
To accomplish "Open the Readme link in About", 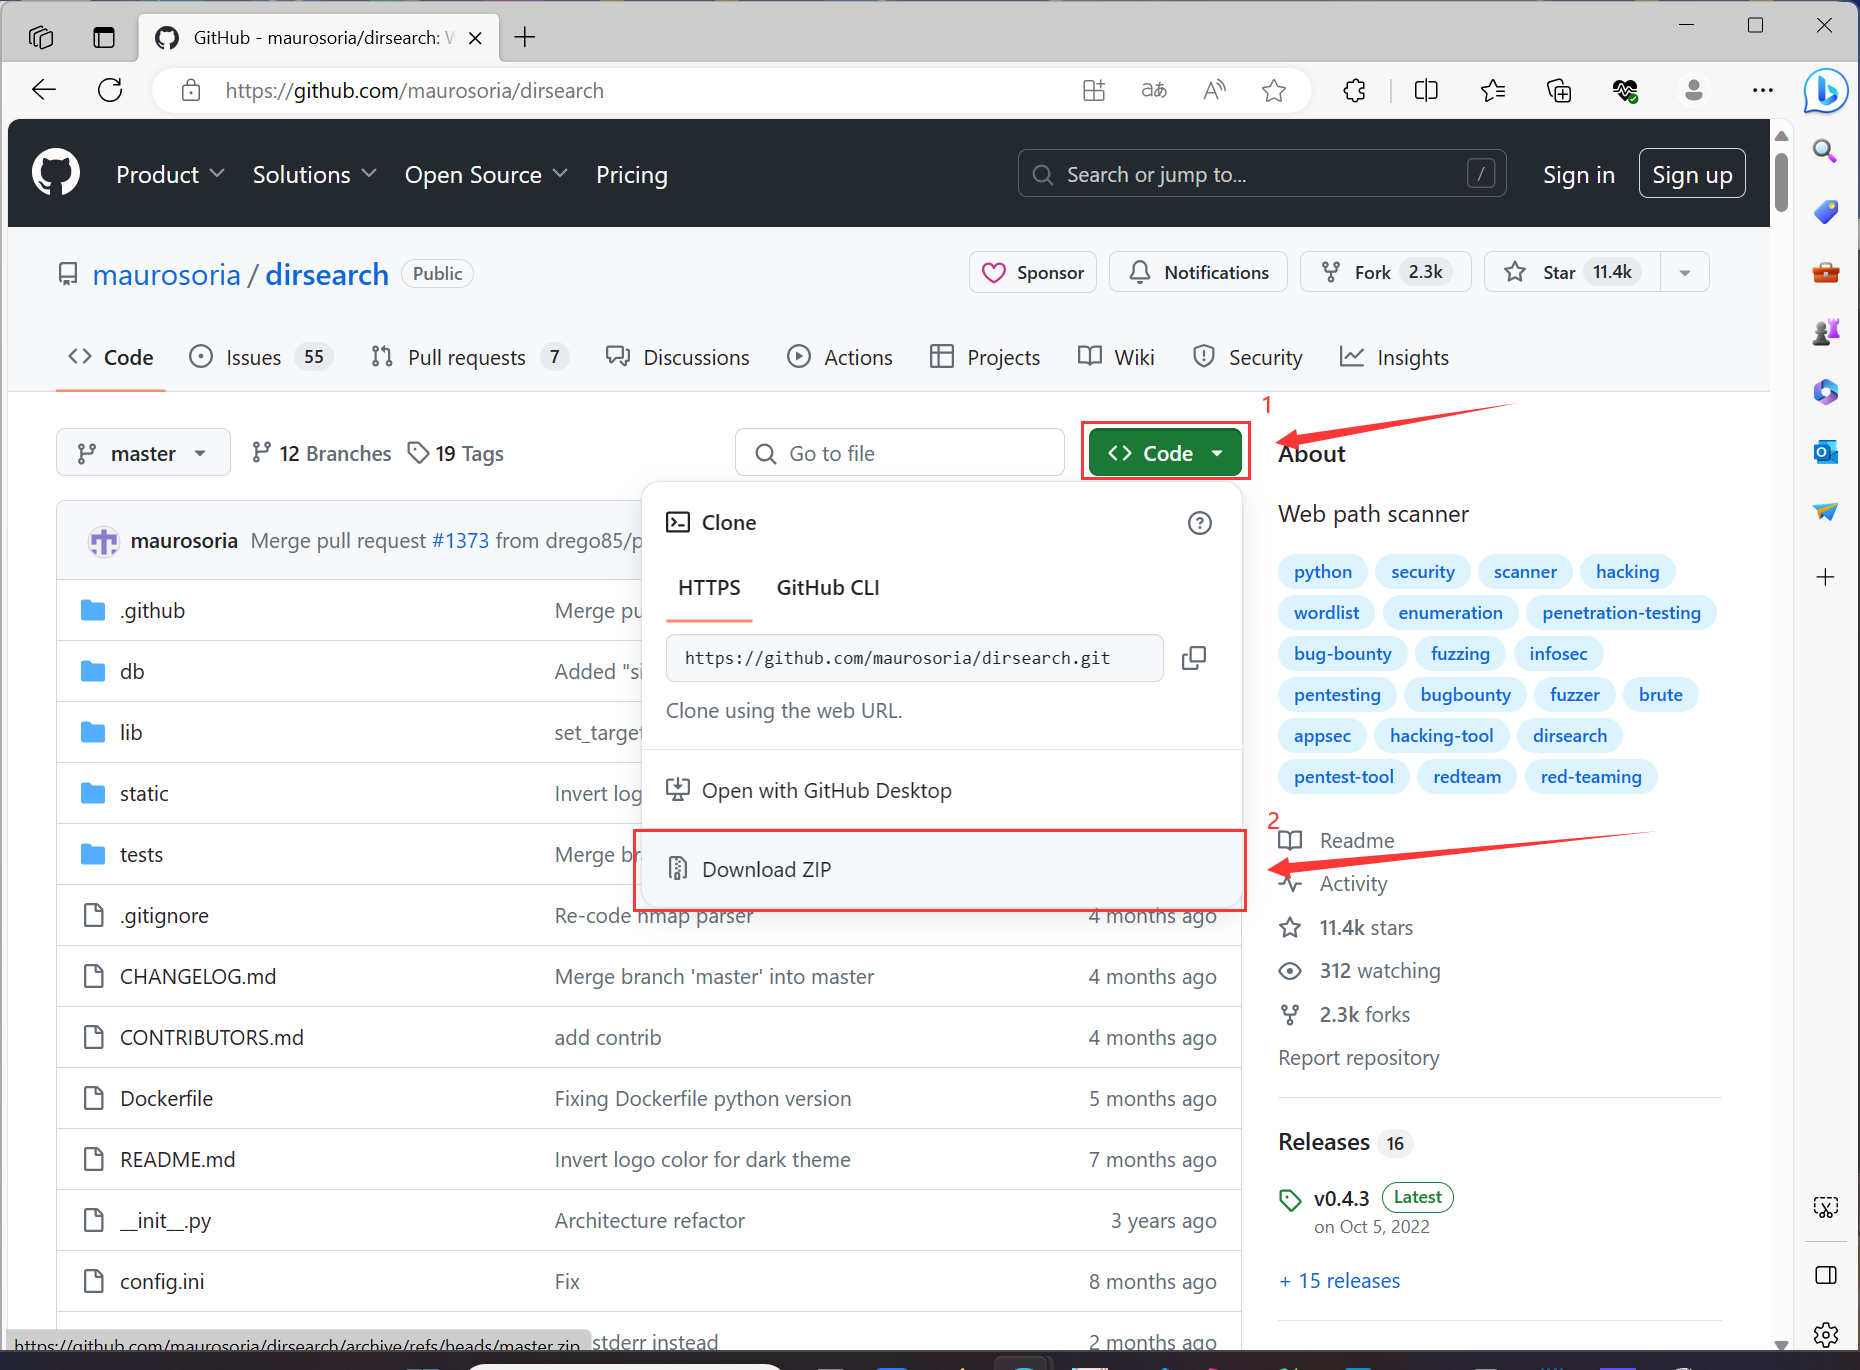I will click(1356, 840).
